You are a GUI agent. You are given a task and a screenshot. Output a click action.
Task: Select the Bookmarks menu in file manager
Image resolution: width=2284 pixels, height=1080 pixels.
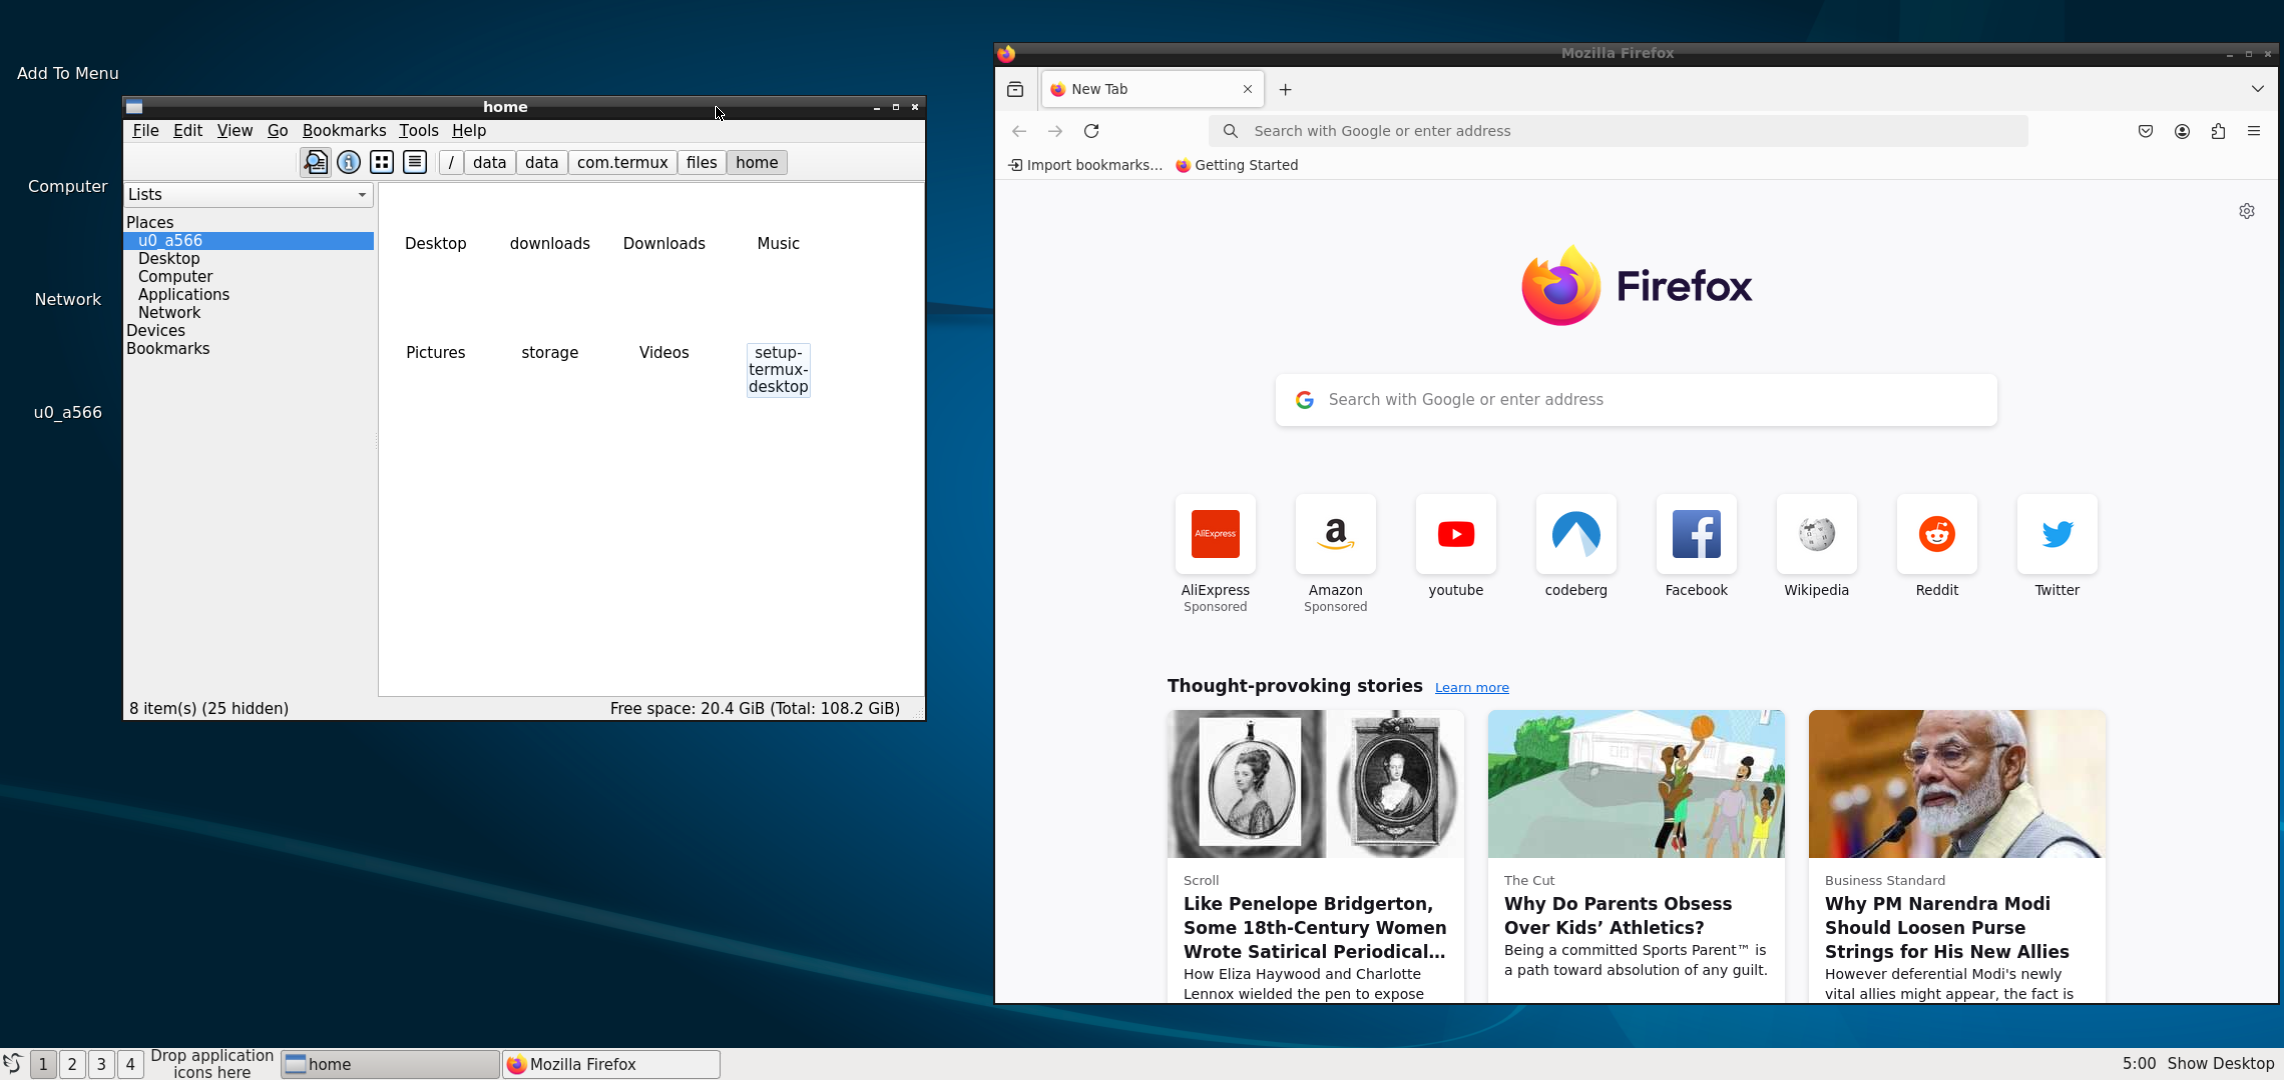[344, 130]
